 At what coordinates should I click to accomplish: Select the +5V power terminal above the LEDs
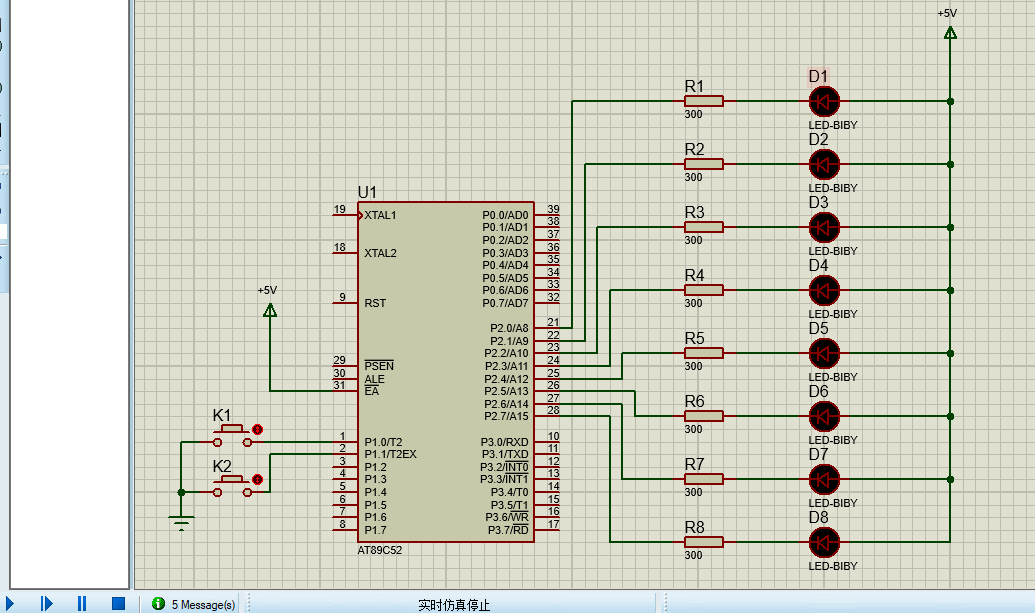tap(949, 32)
